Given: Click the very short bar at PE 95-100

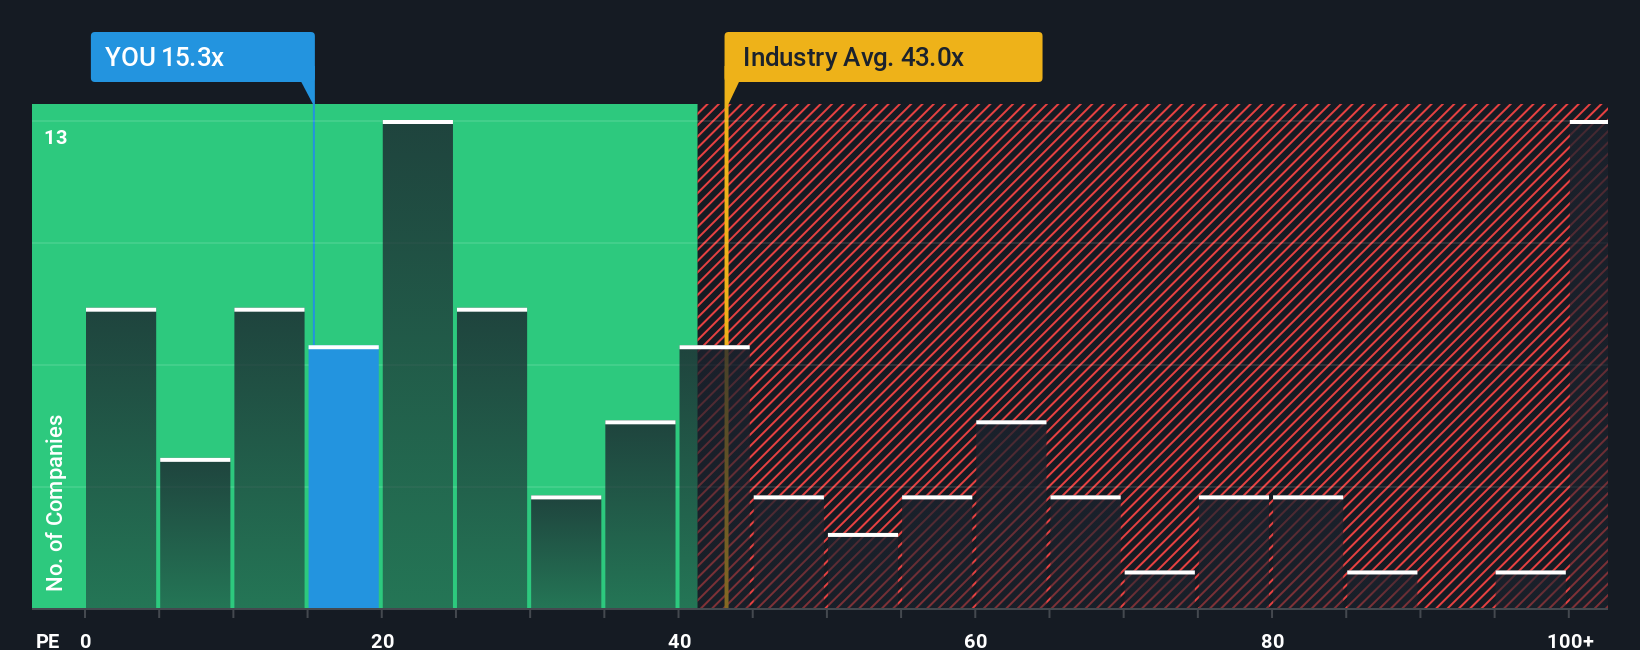Looking at the screenshot, I should tap(1531, 589).
